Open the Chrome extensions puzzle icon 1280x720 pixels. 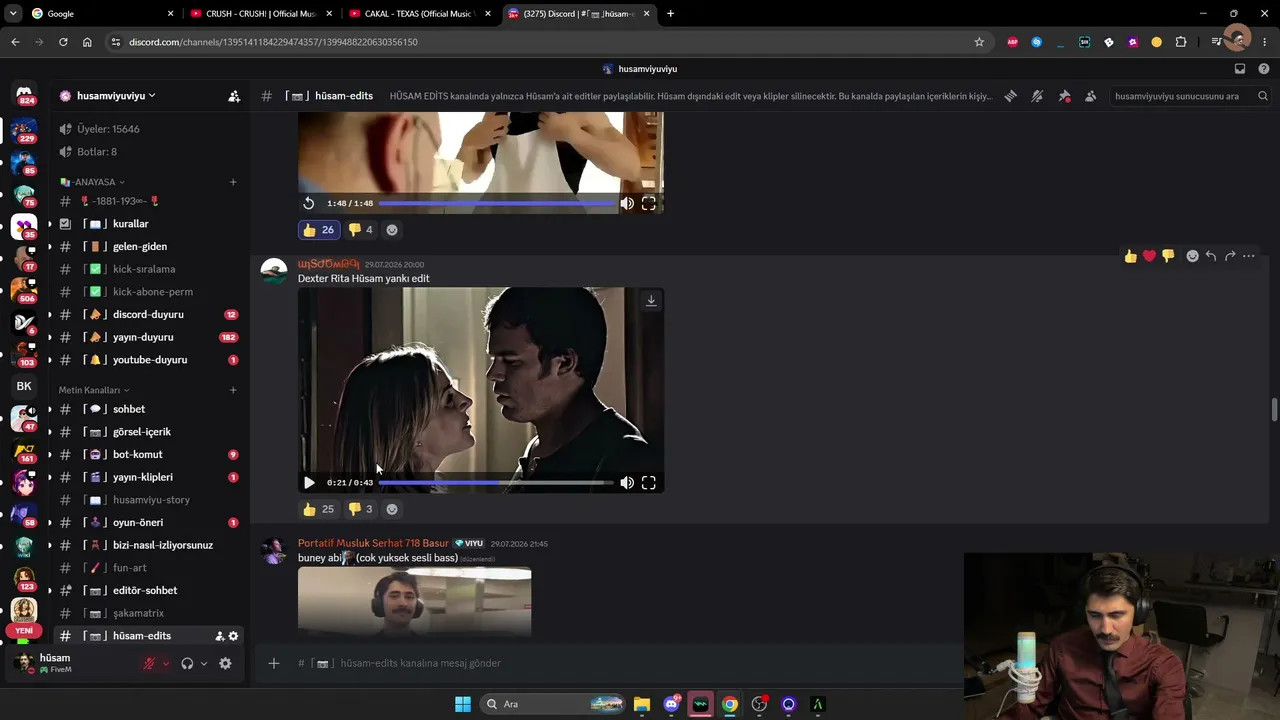[1181, 42]
